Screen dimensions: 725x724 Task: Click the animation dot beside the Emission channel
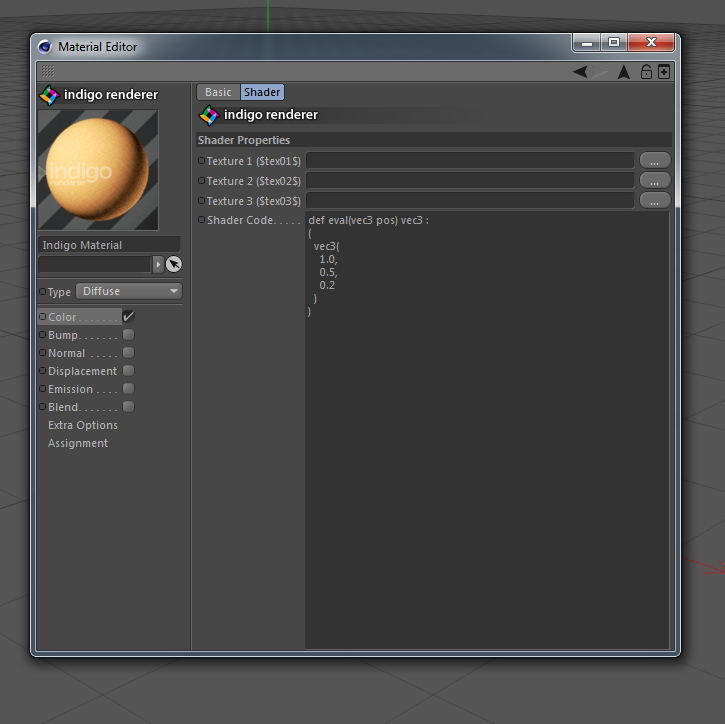coord(43,388)
